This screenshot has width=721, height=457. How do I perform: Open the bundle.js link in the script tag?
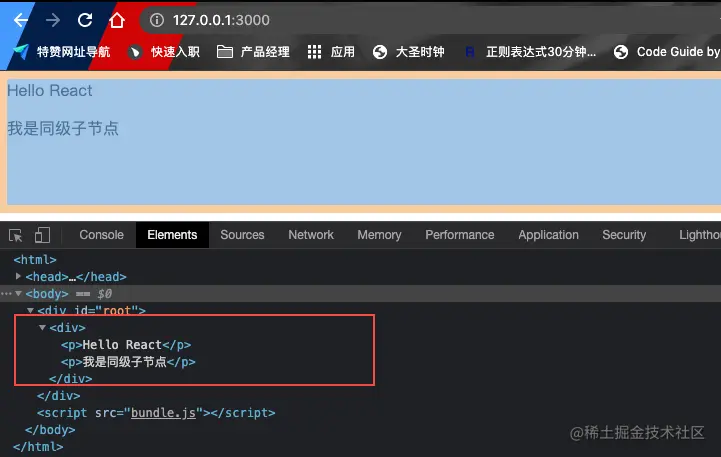[x=164, y=413]
